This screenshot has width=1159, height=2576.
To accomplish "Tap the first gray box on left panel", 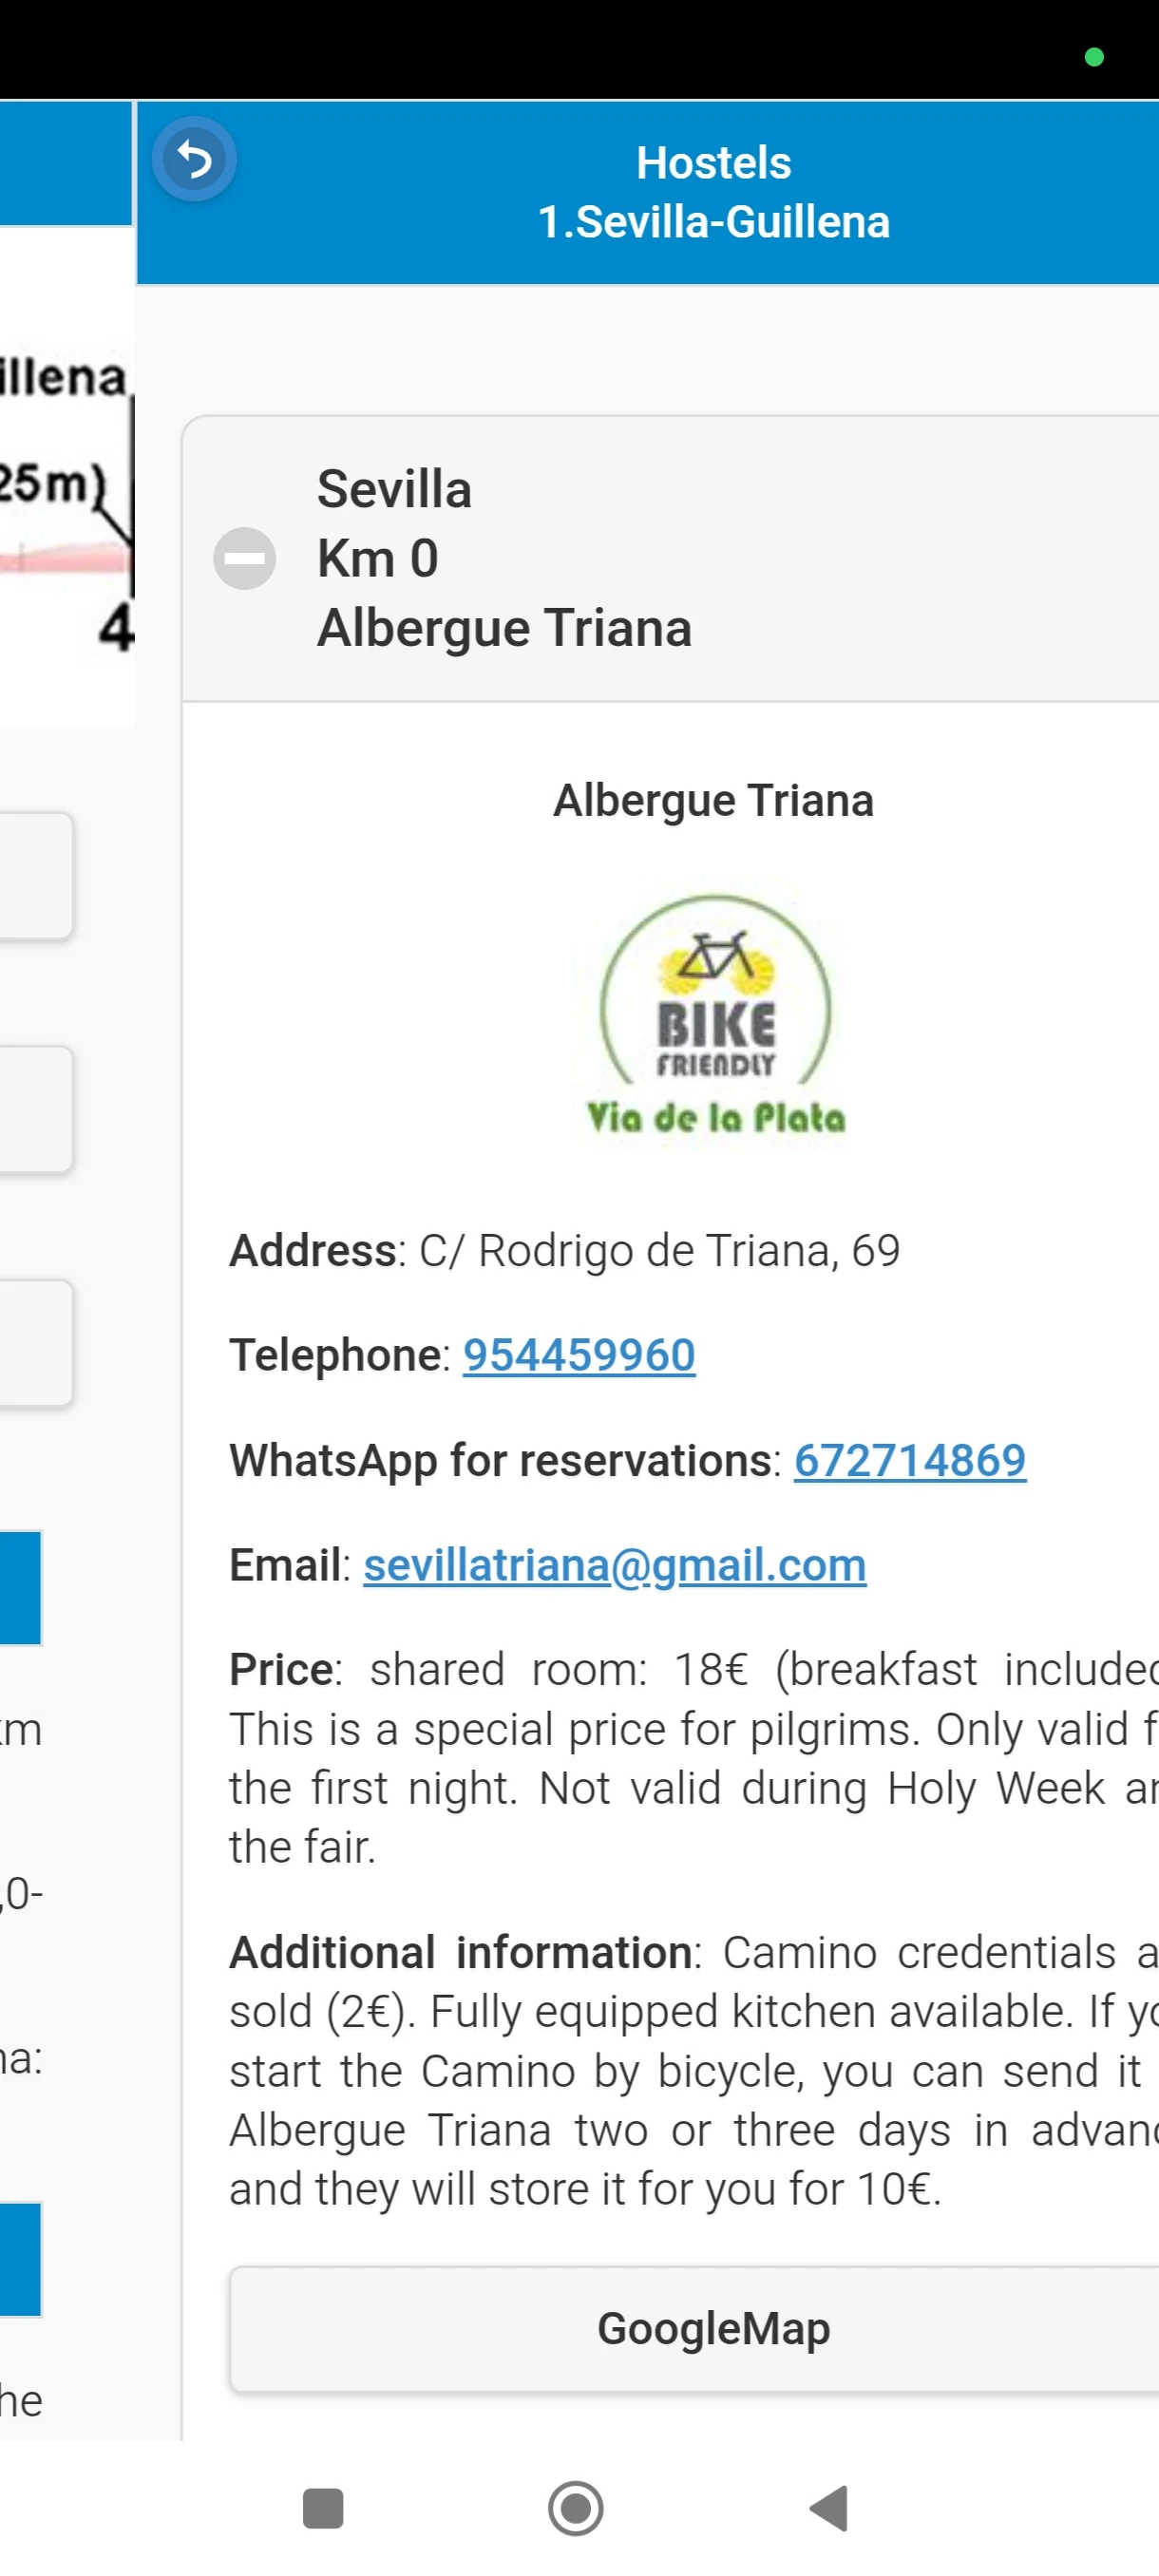I will coord(36,876).
